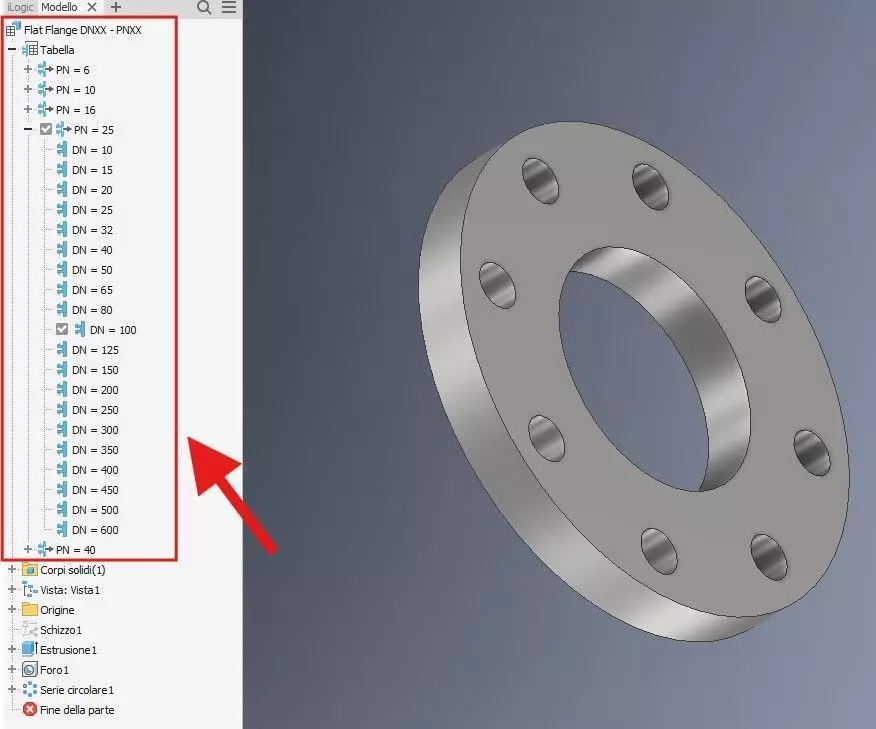Screen dimensions: 876x729
Task: Select the Modello tab
Action: pyautogui.click(x=59, y=7)
